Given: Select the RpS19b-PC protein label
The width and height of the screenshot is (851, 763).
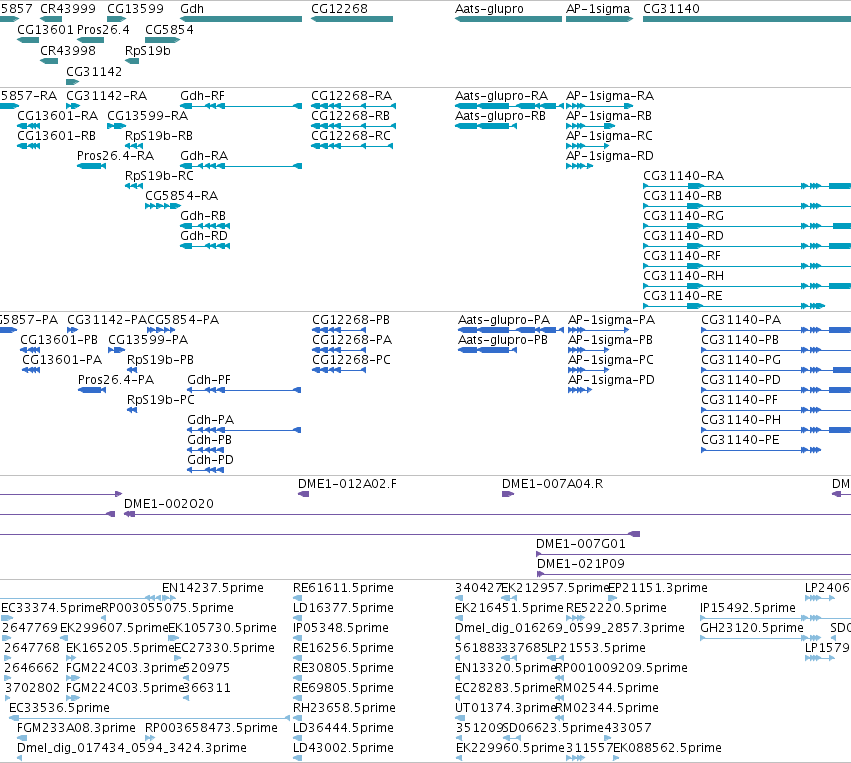Looking at the screenshot, I should click(161, 400).
